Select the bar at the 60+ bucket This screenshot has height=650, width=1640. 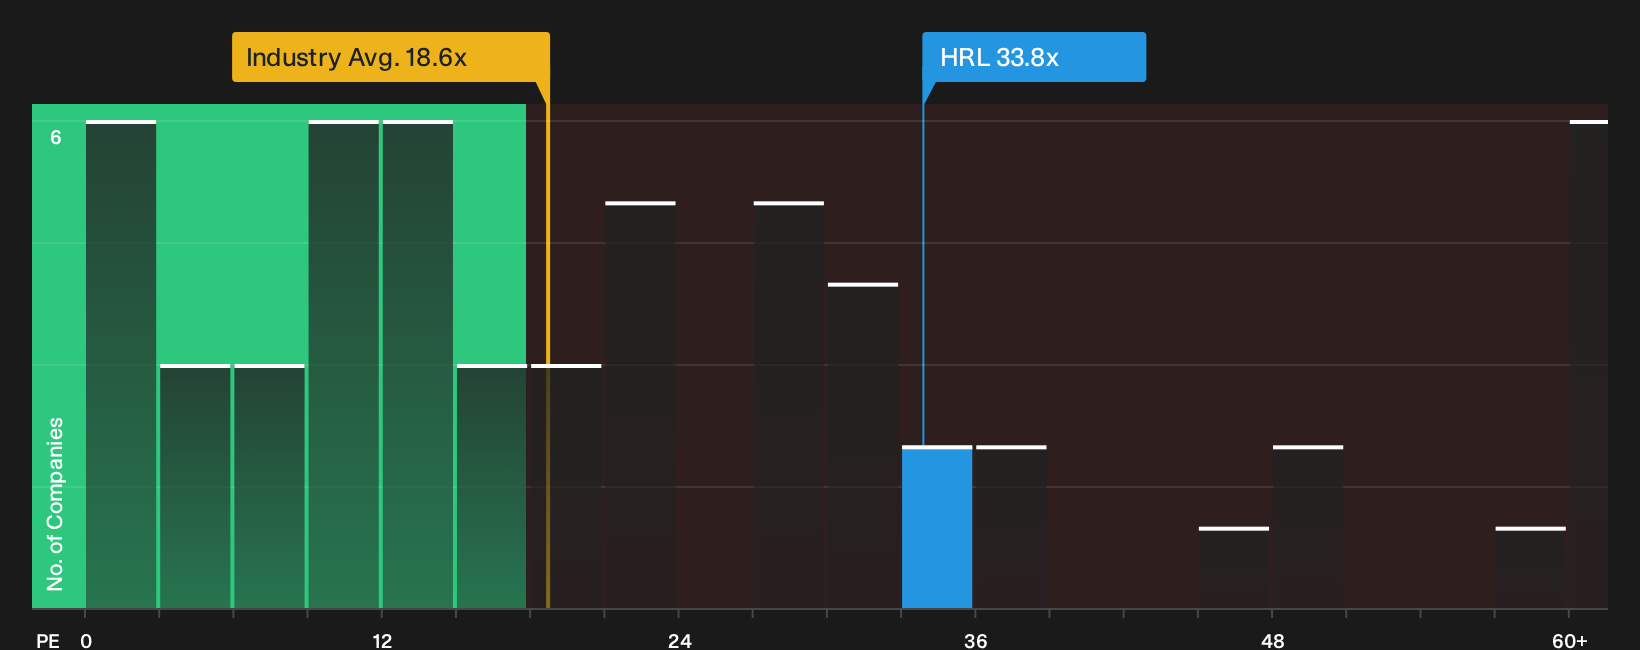pos(1589,364)
